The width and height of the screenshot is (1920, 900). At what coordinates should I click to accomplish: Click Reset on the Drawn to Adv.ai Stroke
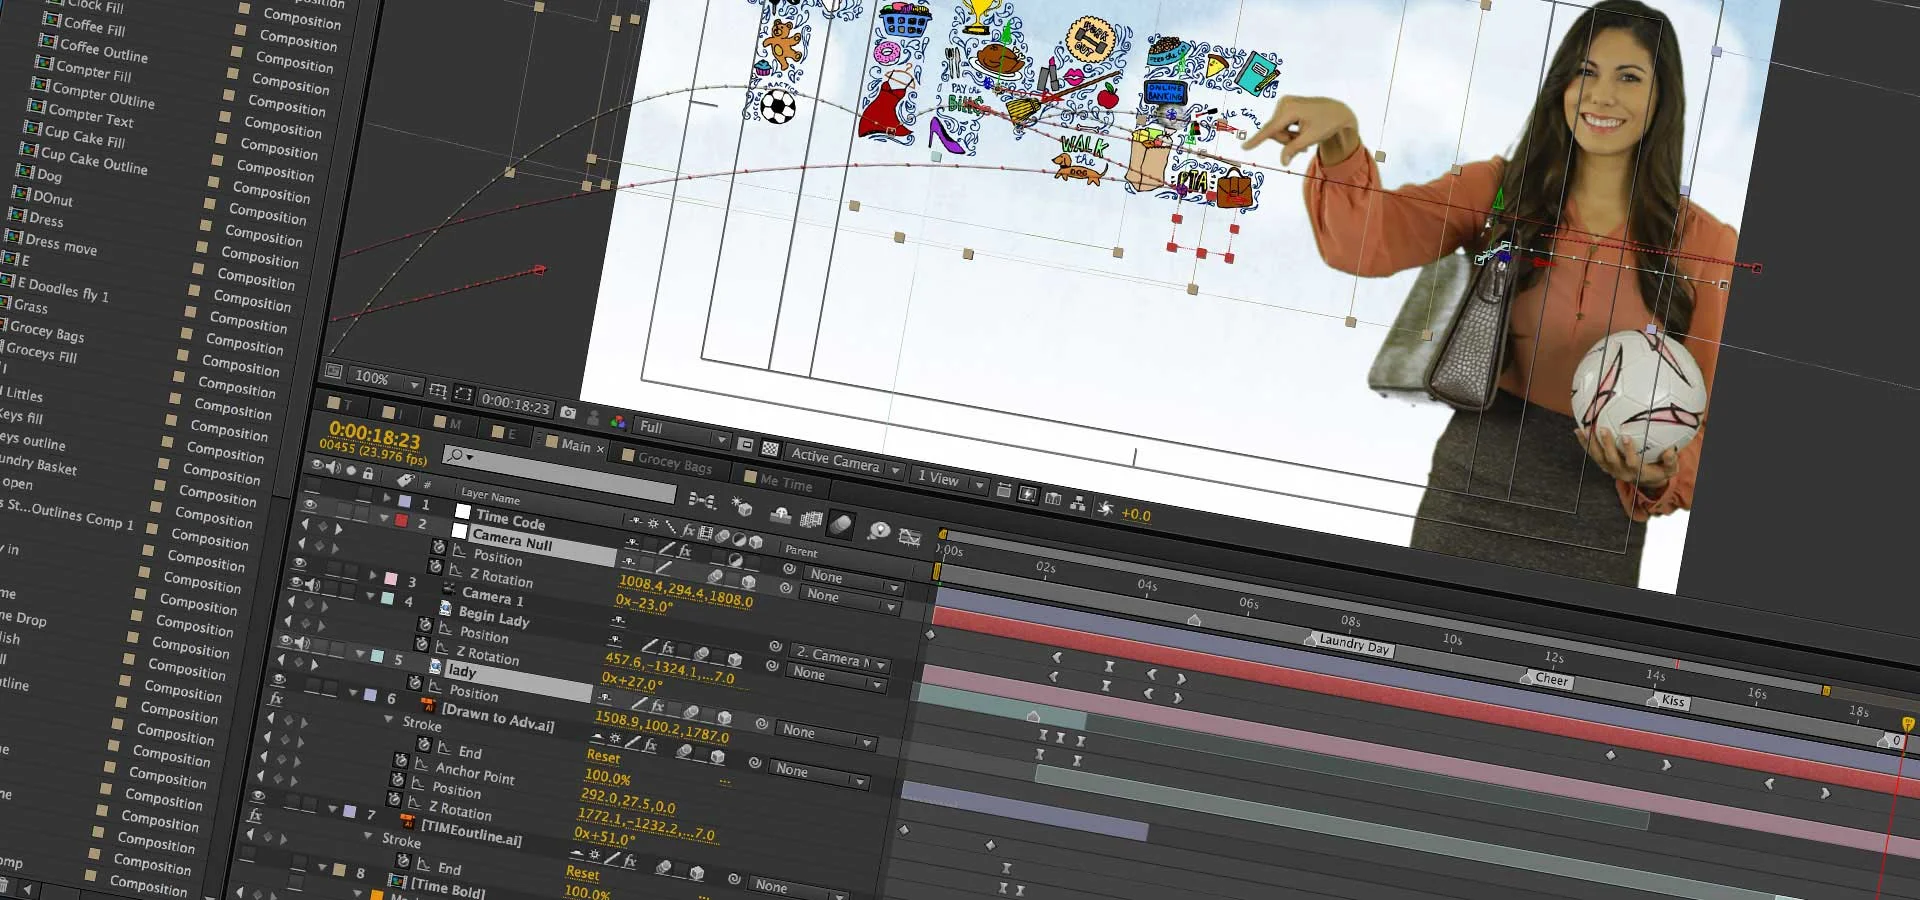click(x=603, y=757)
